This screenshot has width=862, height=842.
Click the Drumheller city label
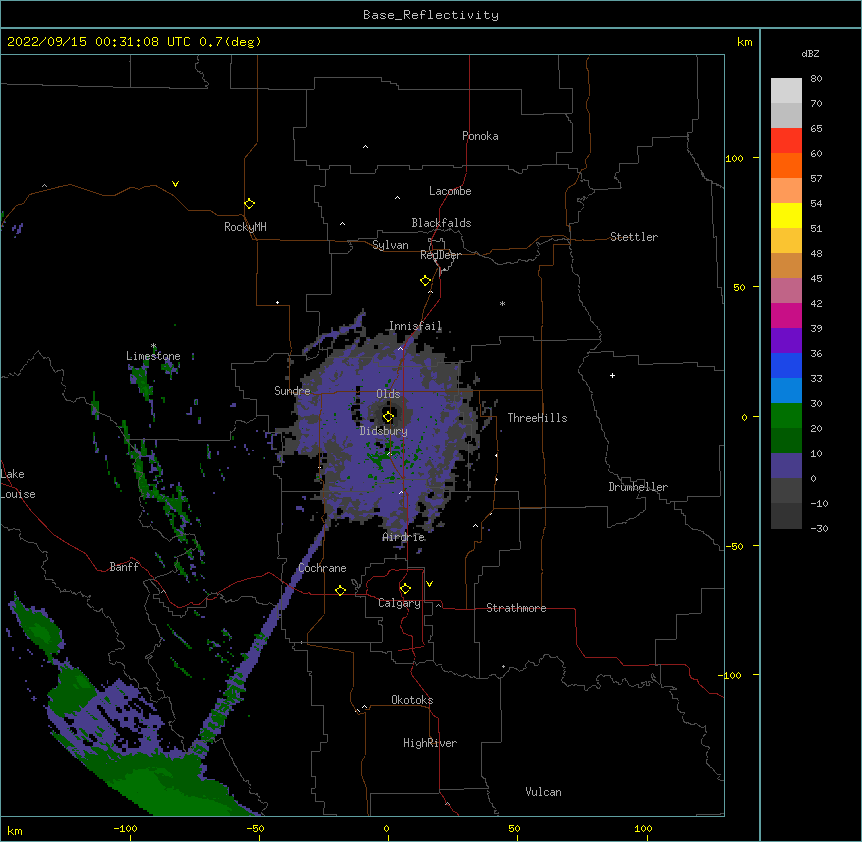[638, 487]
